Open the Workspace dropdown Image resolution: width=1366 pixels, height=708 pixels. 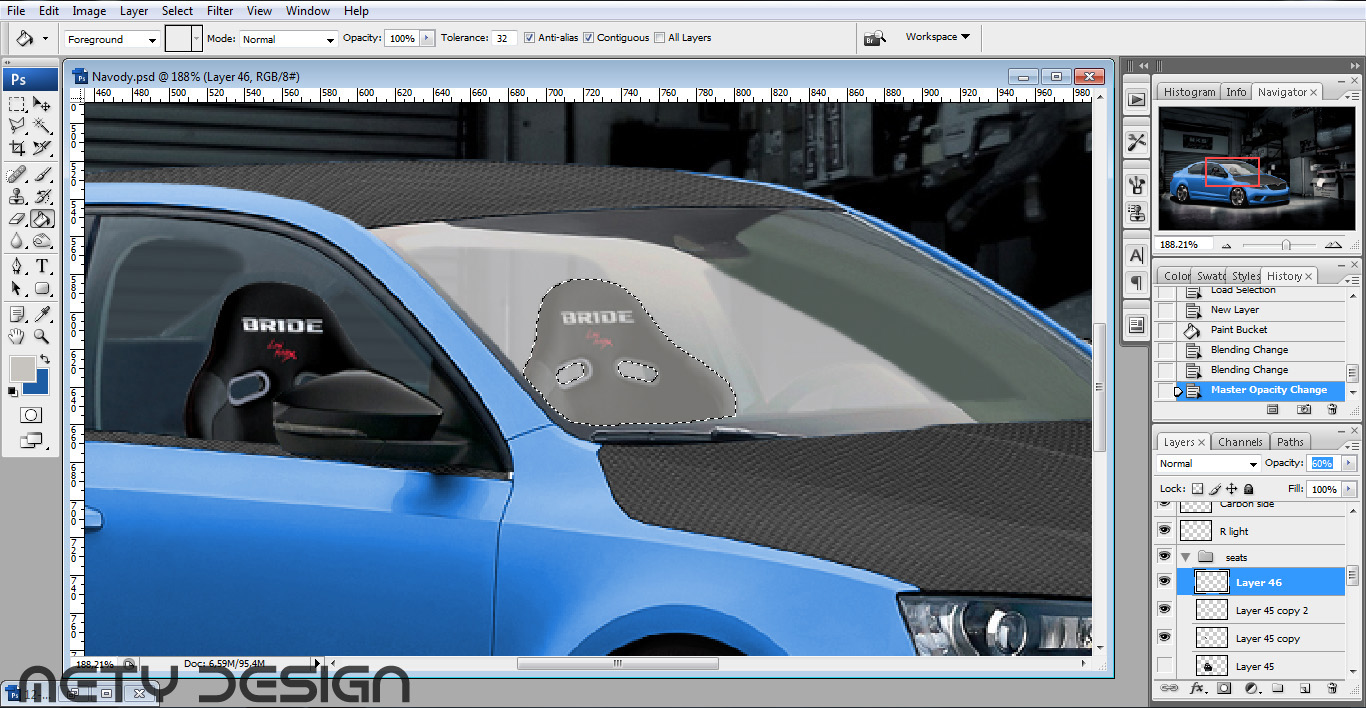937,37
